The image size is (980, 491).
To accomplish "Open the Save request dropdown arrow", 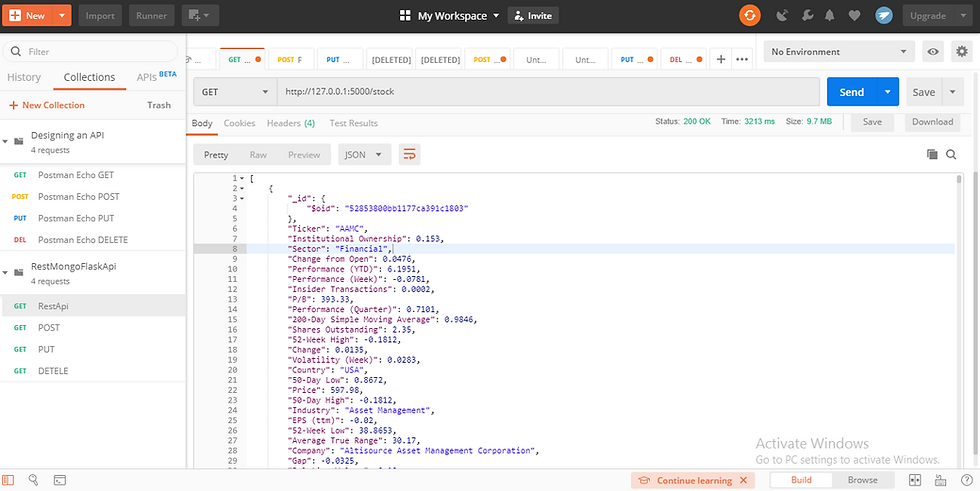I will pos(952,92).
